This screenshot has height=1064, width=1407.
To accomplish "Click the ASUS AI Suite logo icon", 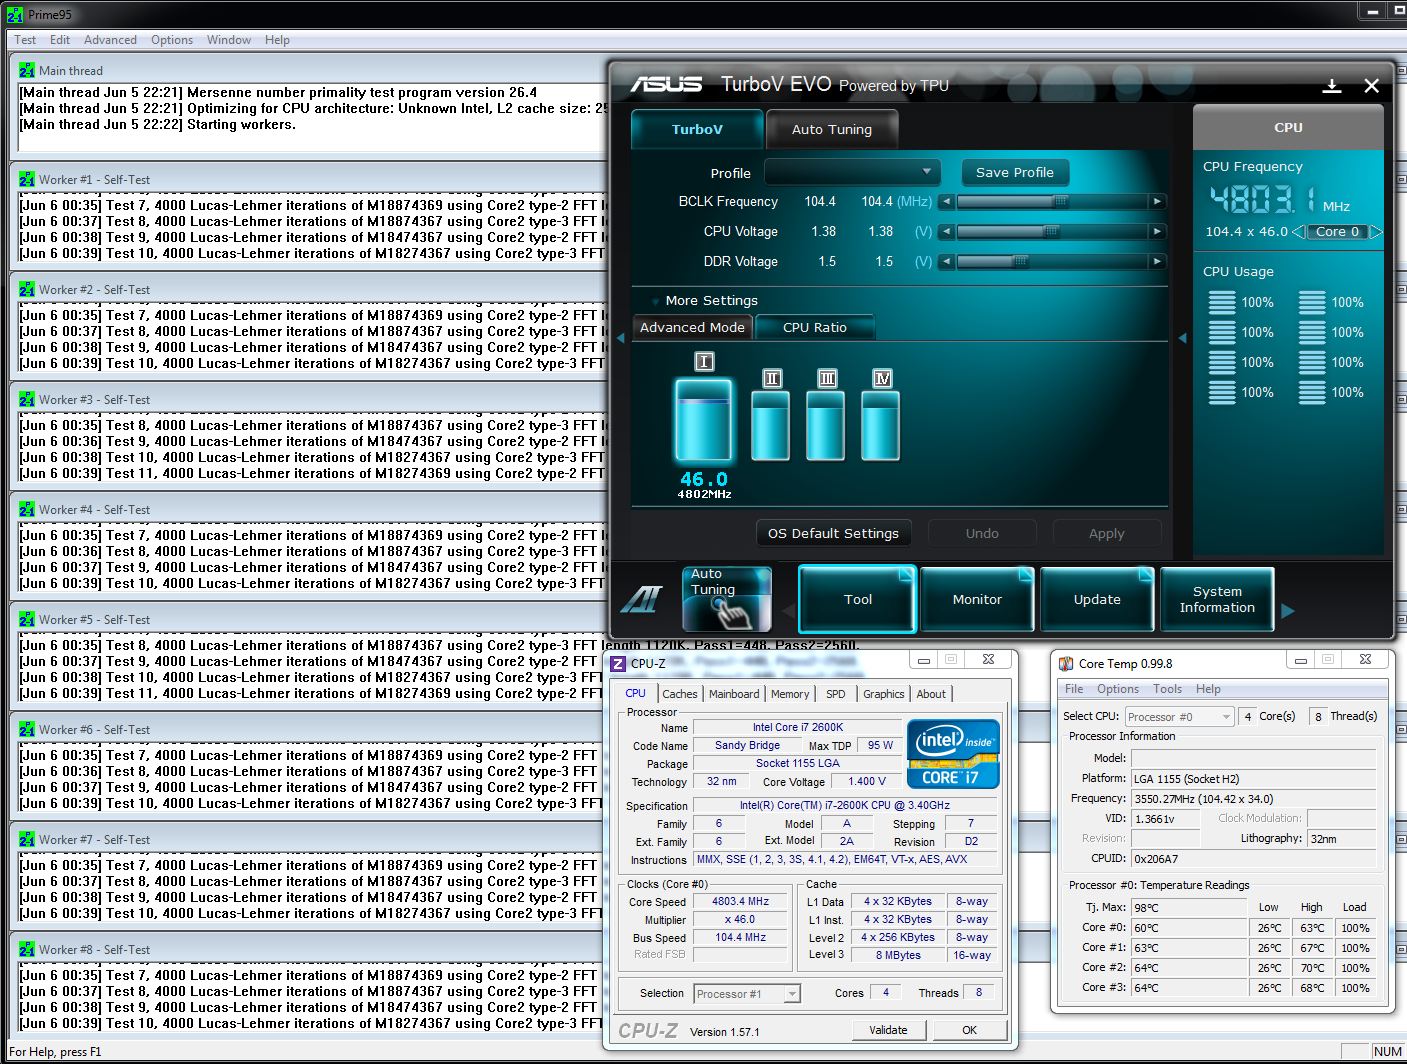I will 641,599.
